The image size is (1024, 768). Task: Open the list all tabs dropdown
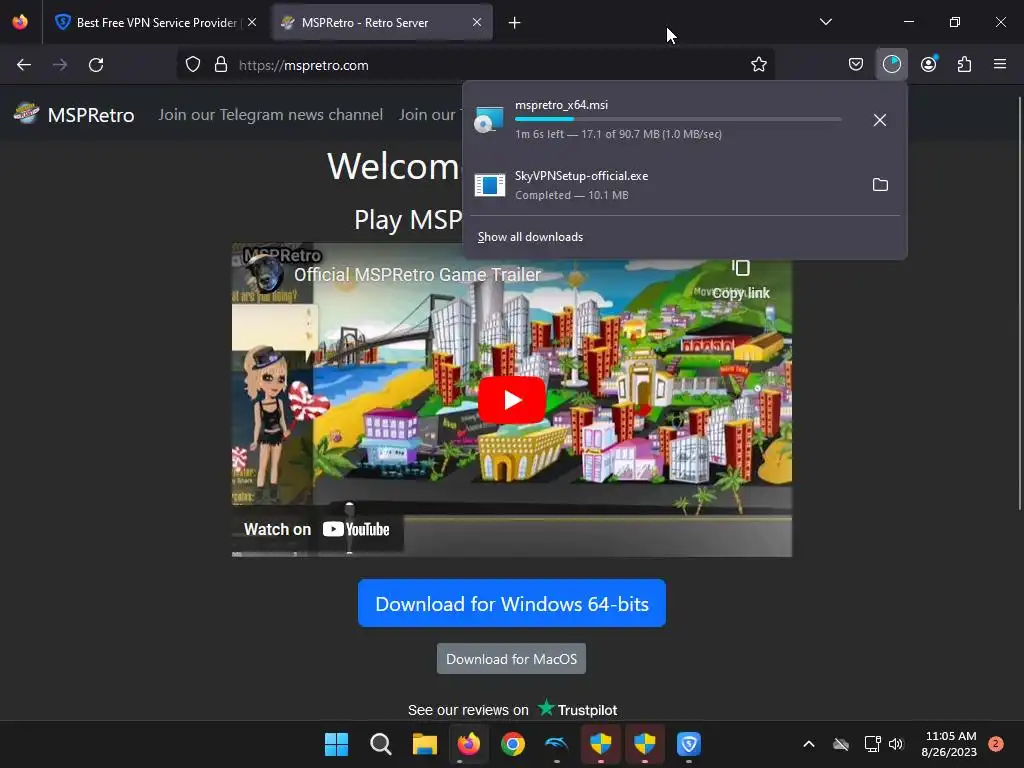click(825, 22)
